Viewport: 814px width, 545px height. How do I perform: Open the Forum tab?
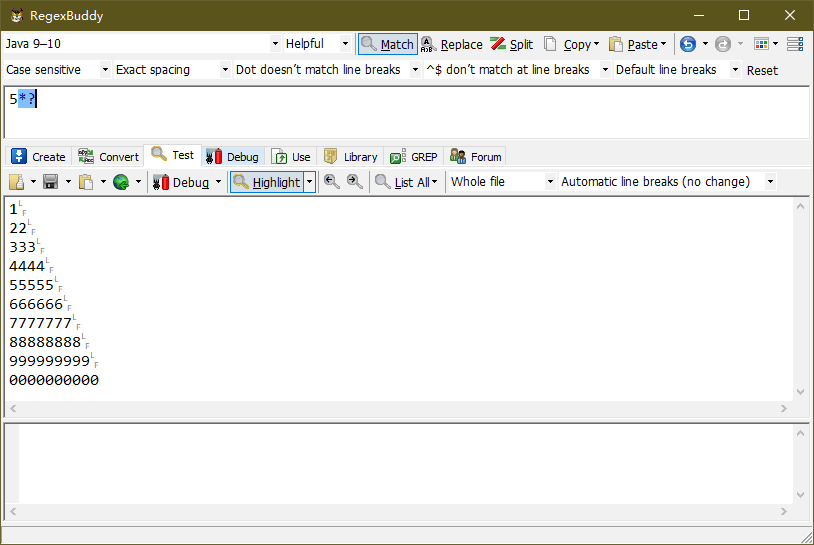click(x=476, y=156)
